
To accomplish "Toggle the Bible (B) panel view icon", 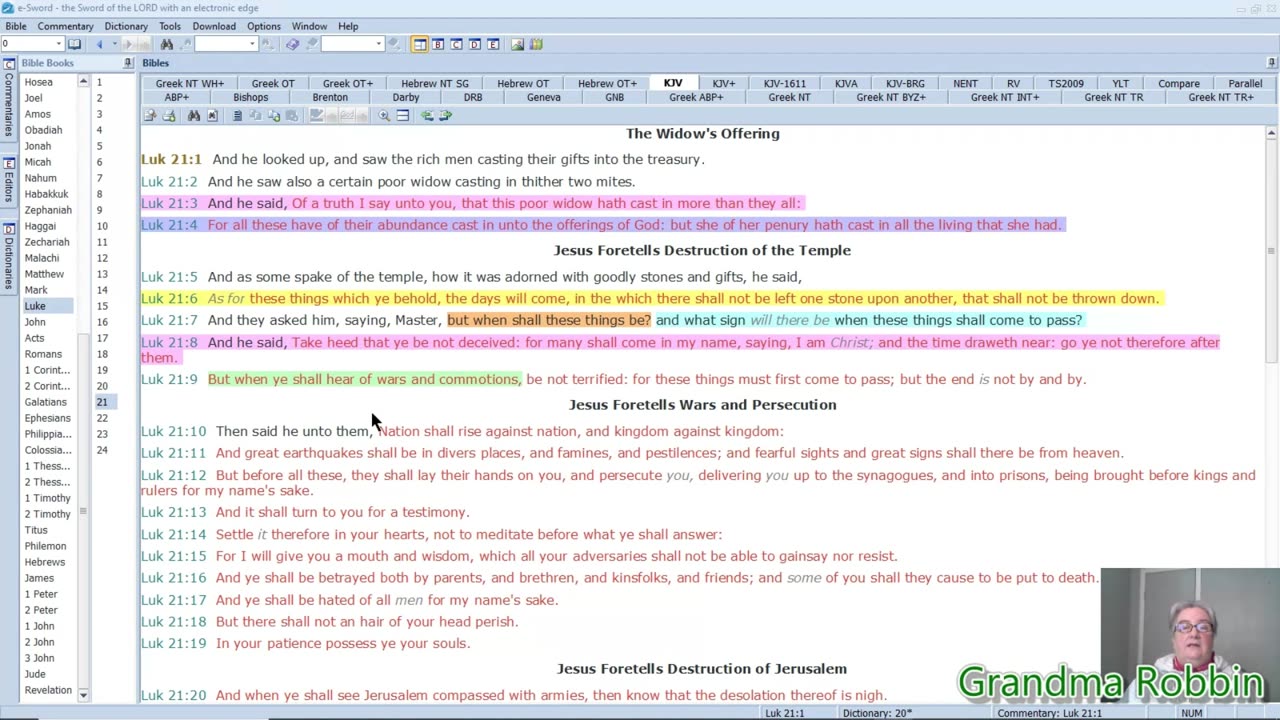I will coord(438,44).
